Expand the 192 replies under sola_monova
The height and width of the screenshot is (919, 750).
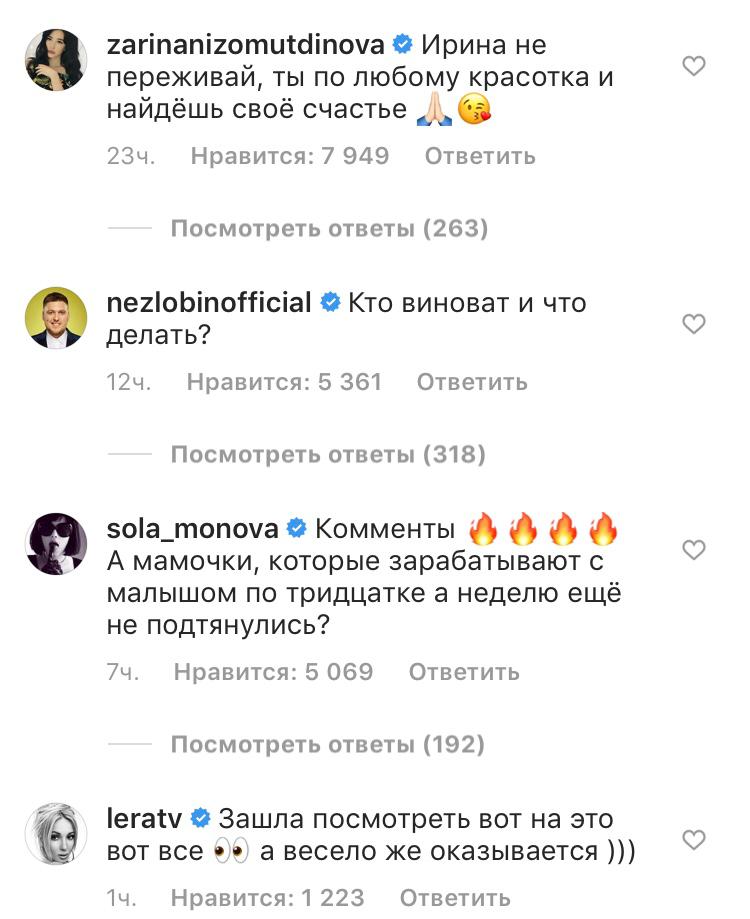328,745
